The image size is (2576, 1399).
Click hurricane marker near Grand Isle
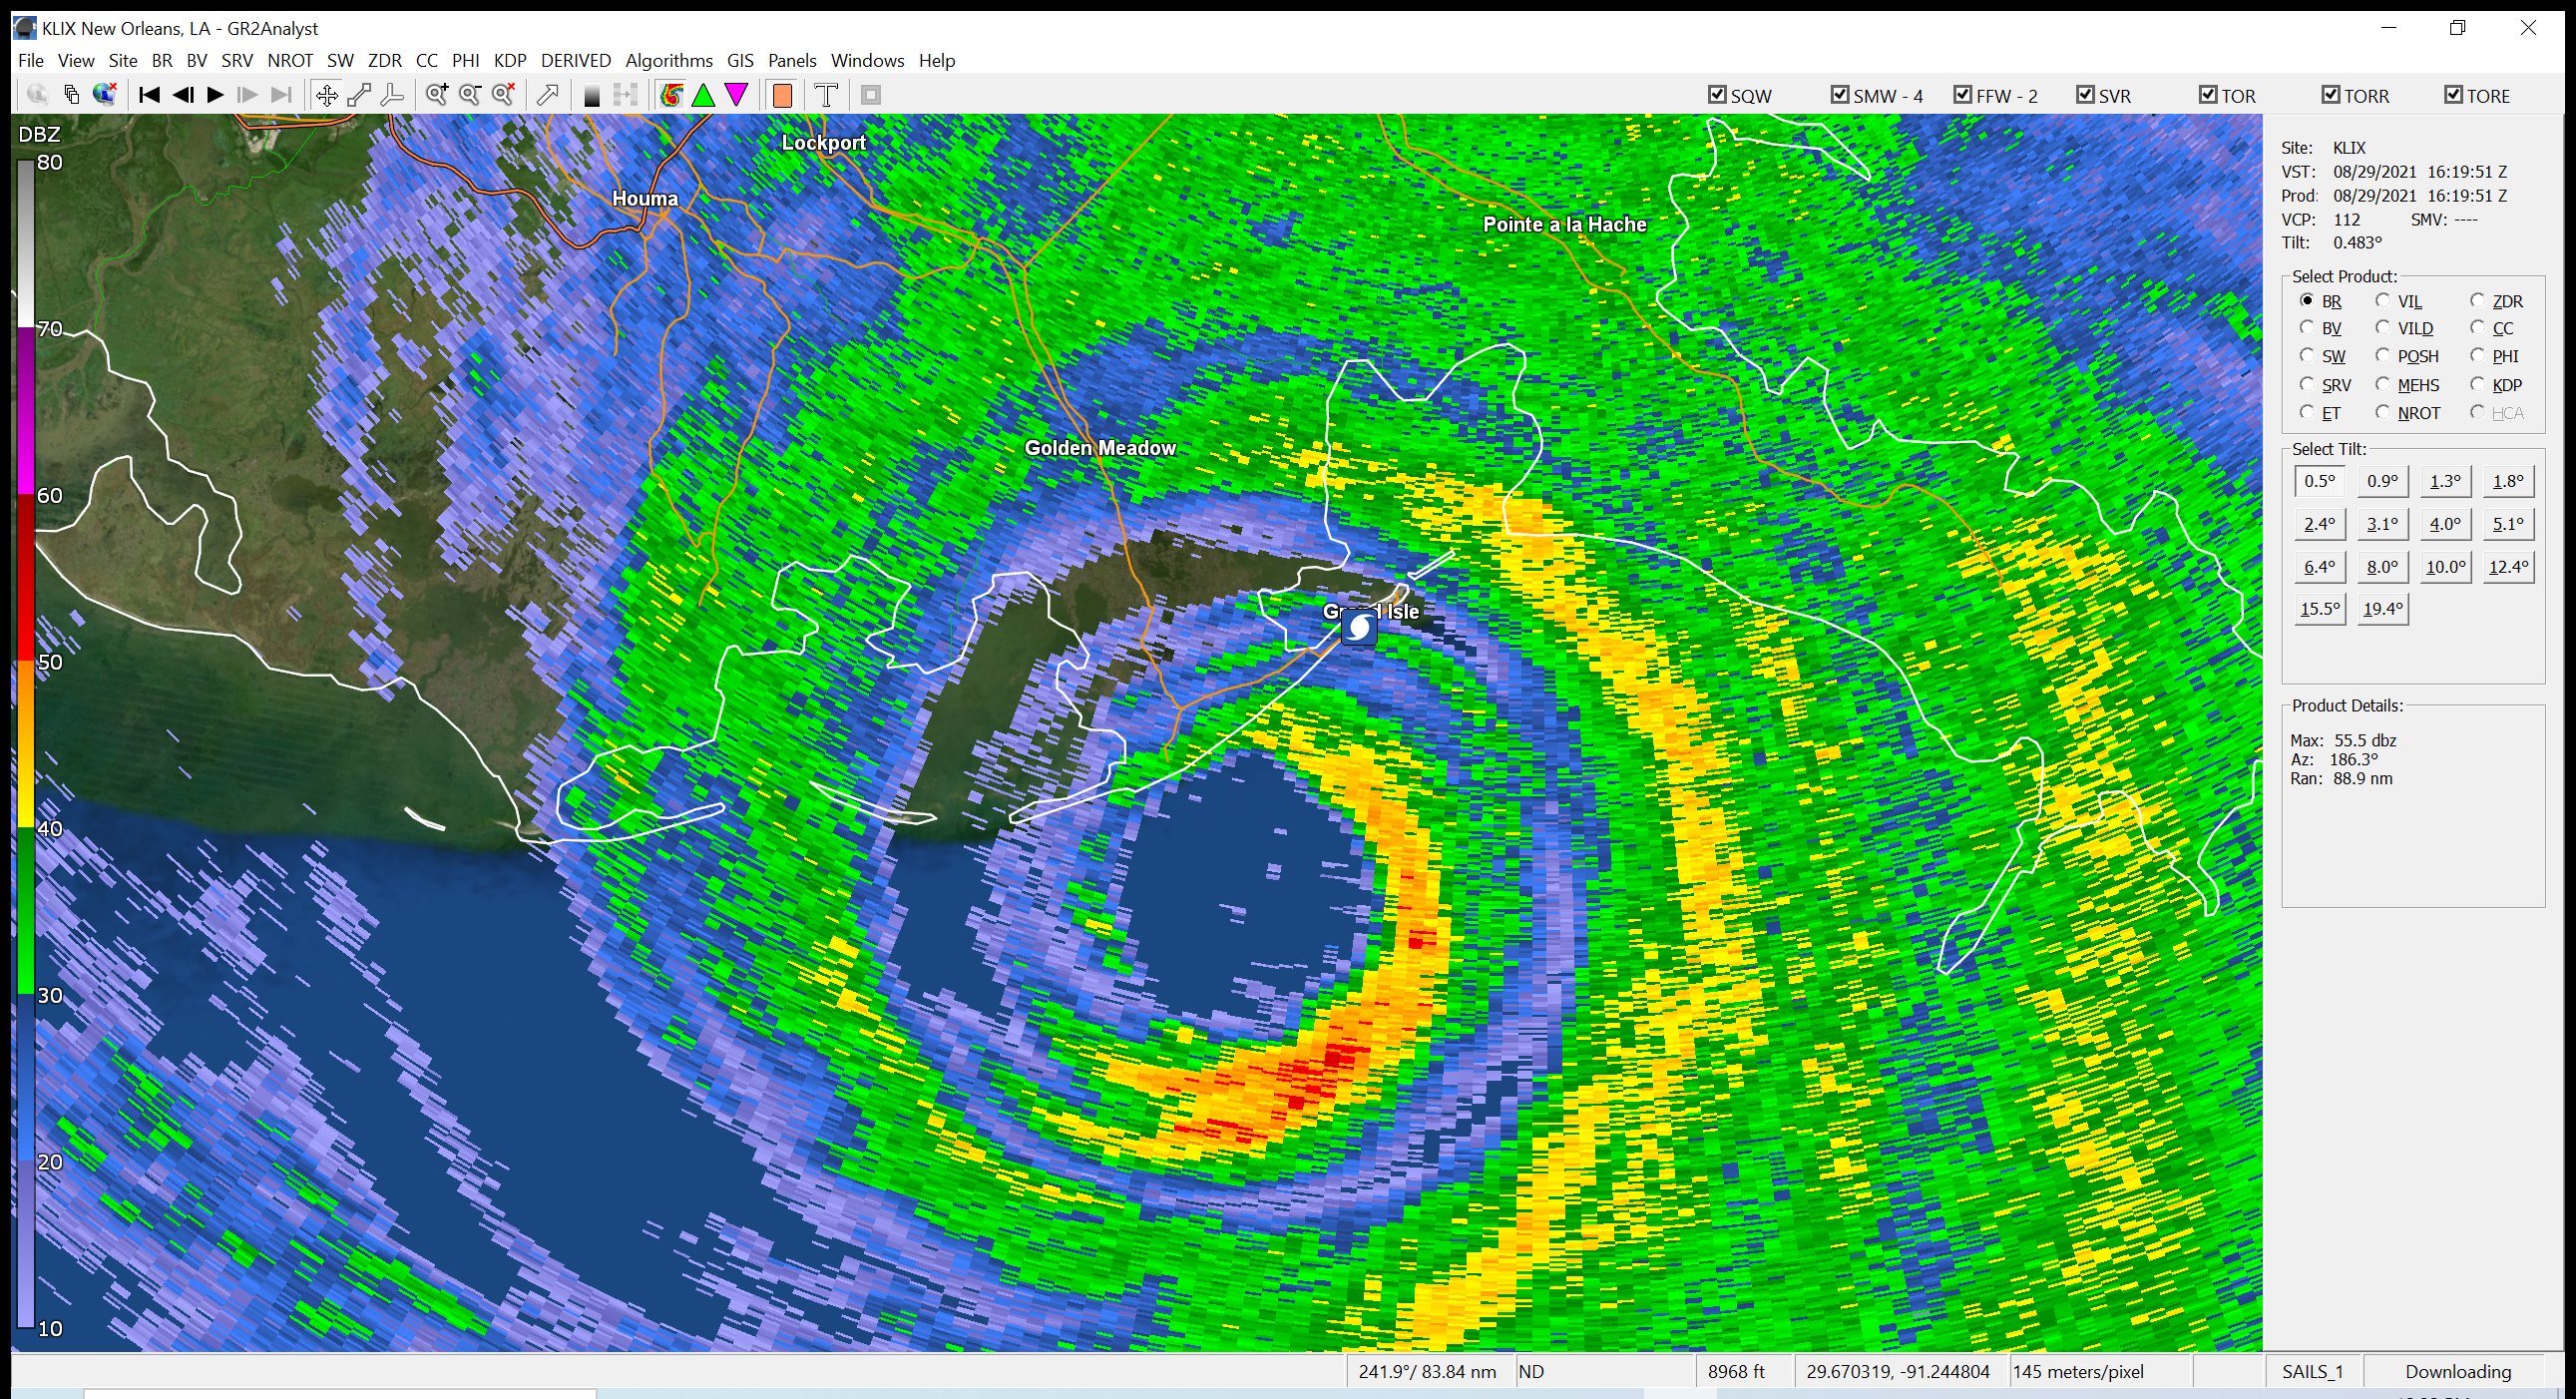point(1358,627)
